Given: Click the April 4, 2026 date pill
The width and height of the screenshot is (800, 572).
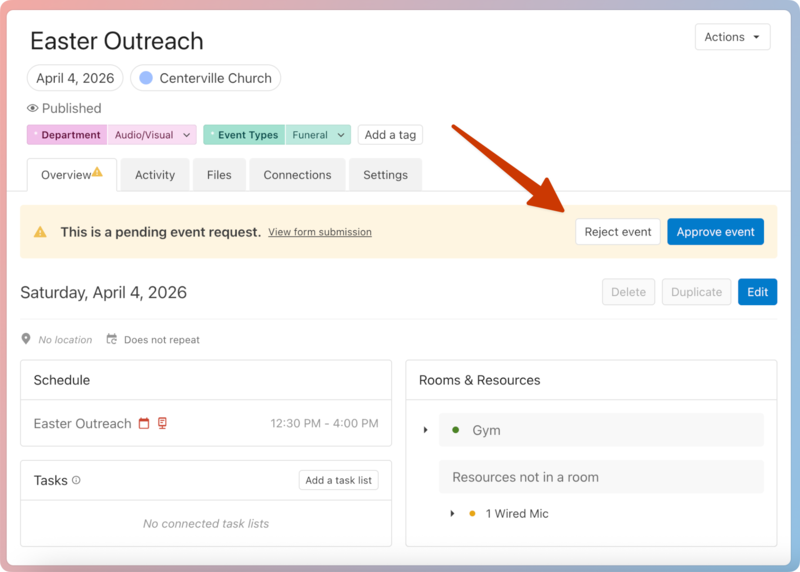Looking at the screenshot, I should click(x=75, y=78).
